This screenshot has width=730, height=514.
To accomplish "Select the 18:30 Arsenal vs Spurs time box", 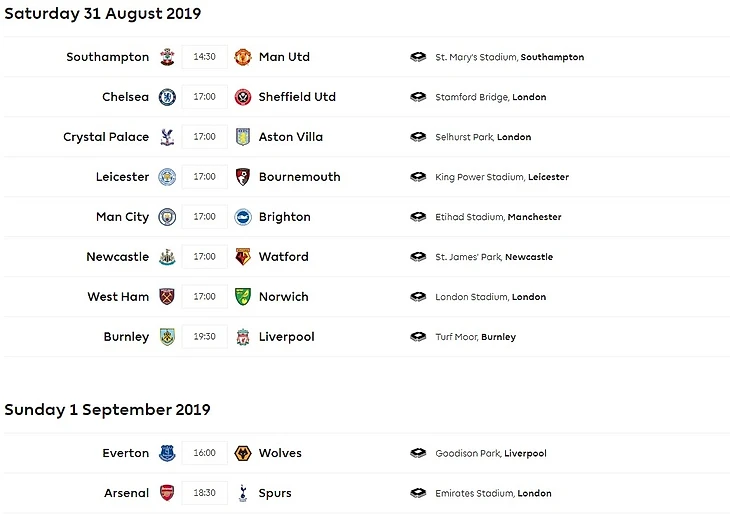I will click(205, 493).
